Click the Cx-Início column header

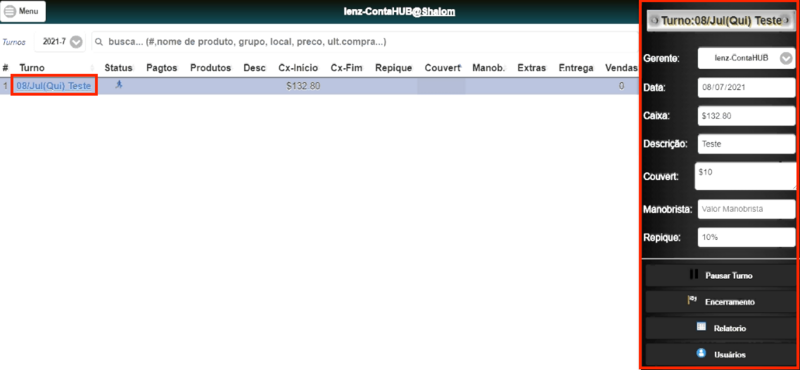(298, 68)
